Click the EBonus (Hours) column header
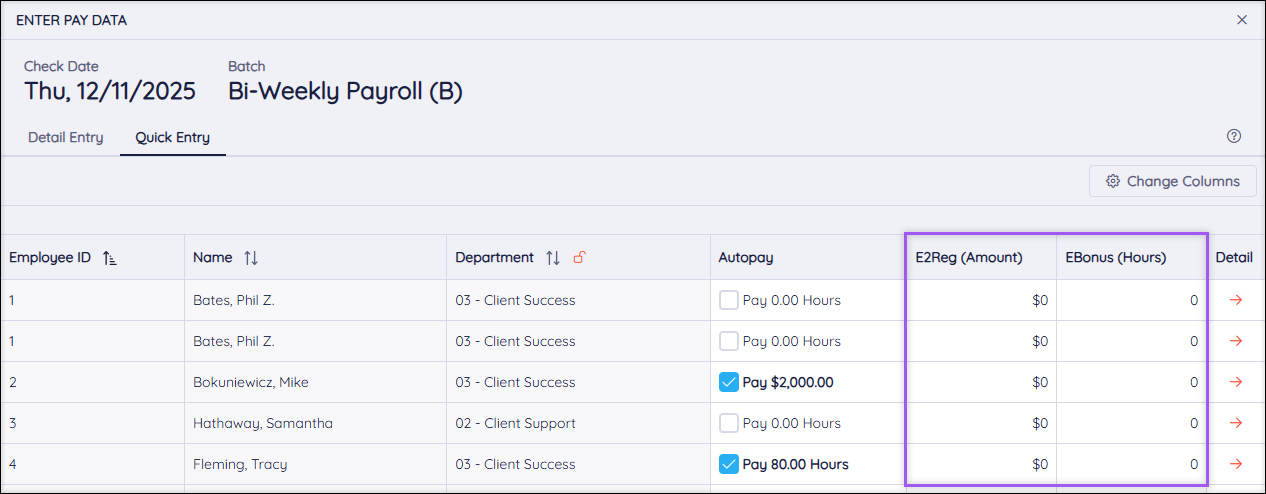This screenshot has width=1266, height=494. click(1116, 257)
